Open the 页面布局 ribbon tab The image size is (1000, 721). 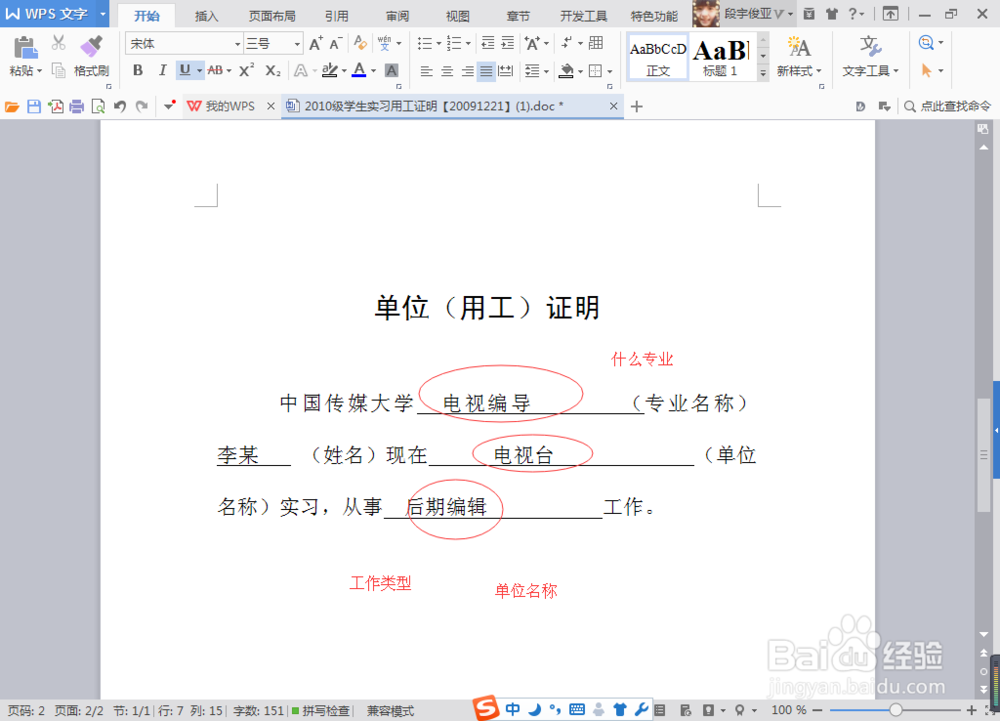coord(272,16)
